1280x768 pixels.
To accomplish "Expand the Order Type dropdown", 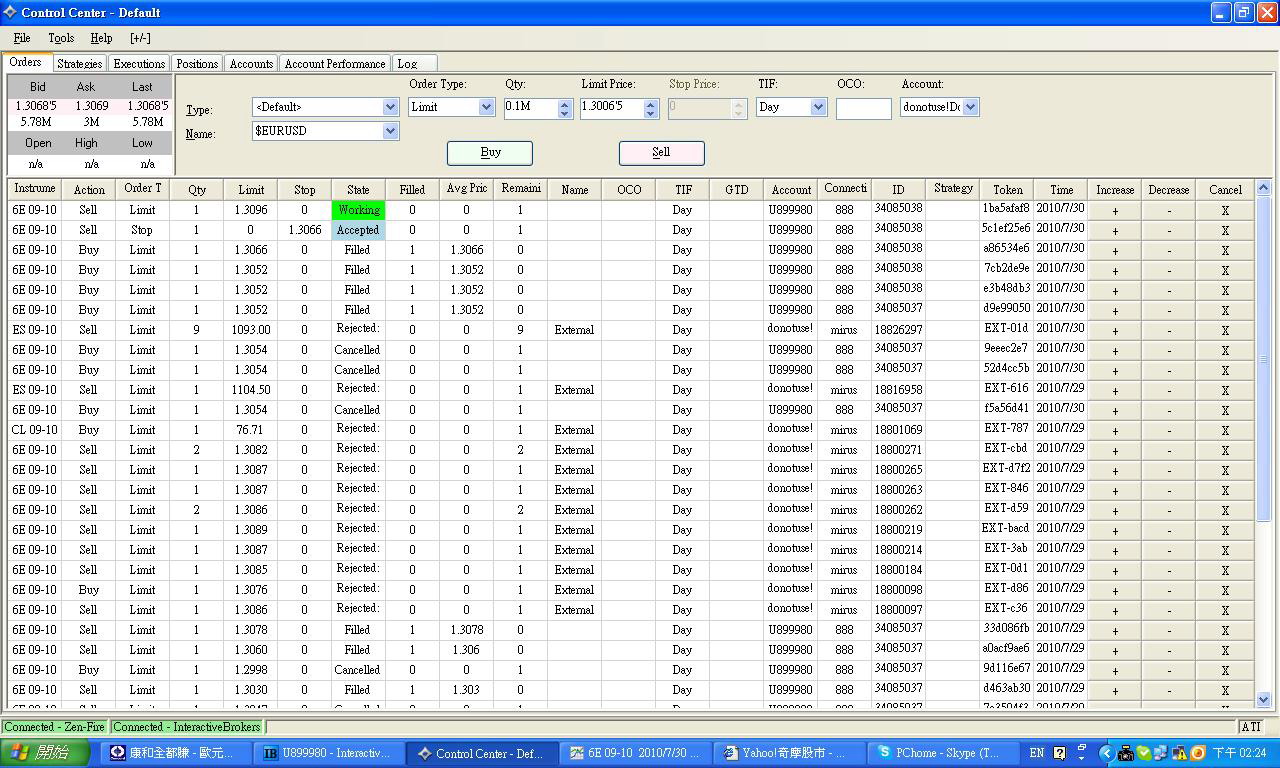I will coord(486,107).
